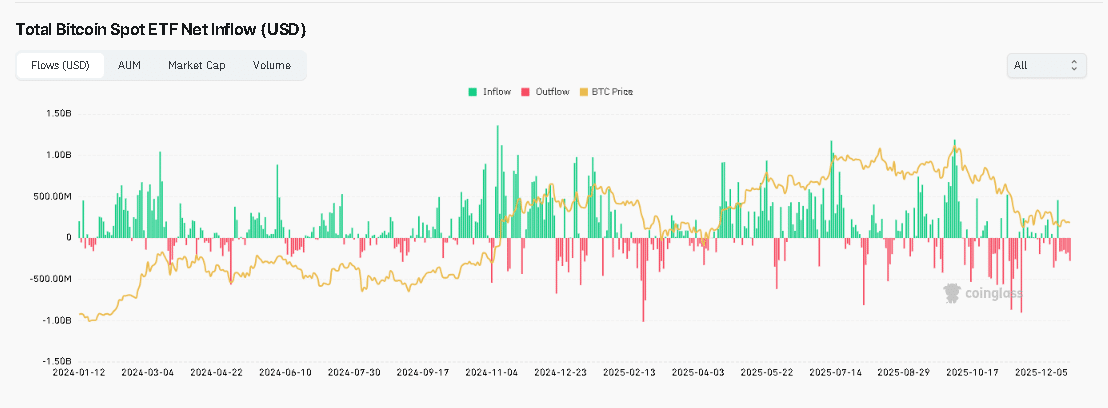Open the AUM tab
Viewport: 1108px width, 408px height.
point(129,65)
